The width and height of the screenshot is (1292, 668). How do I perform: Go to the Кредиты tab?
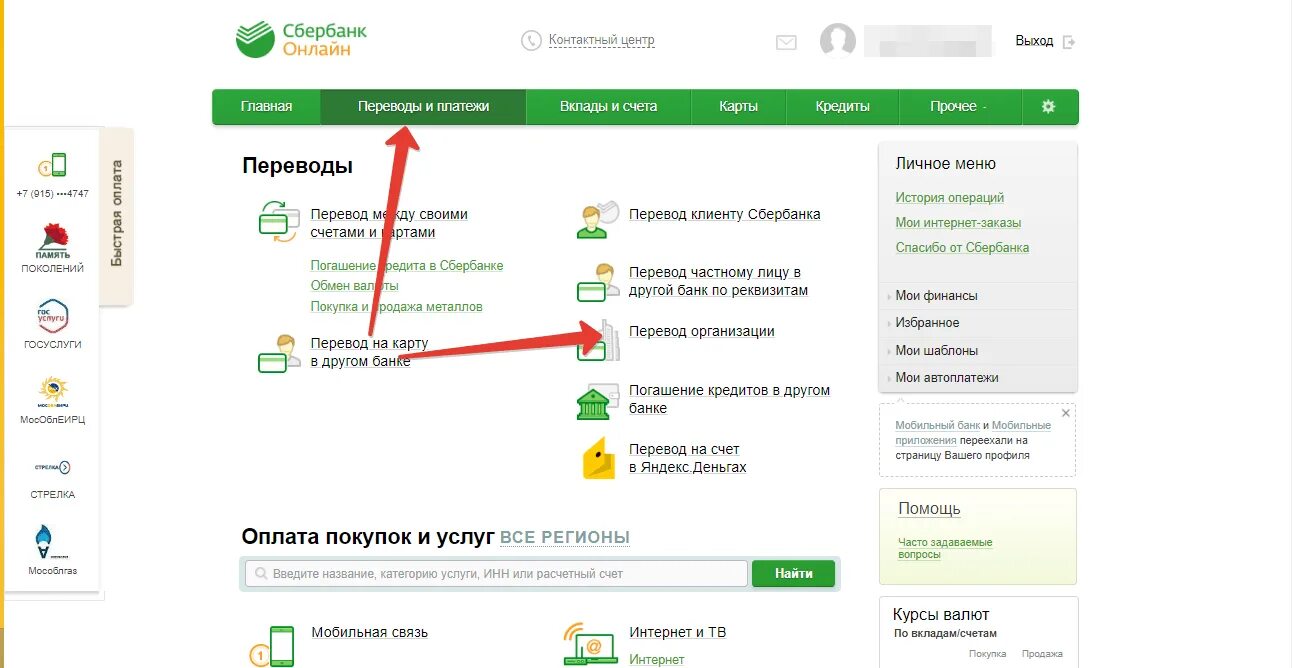pos(842,106)
